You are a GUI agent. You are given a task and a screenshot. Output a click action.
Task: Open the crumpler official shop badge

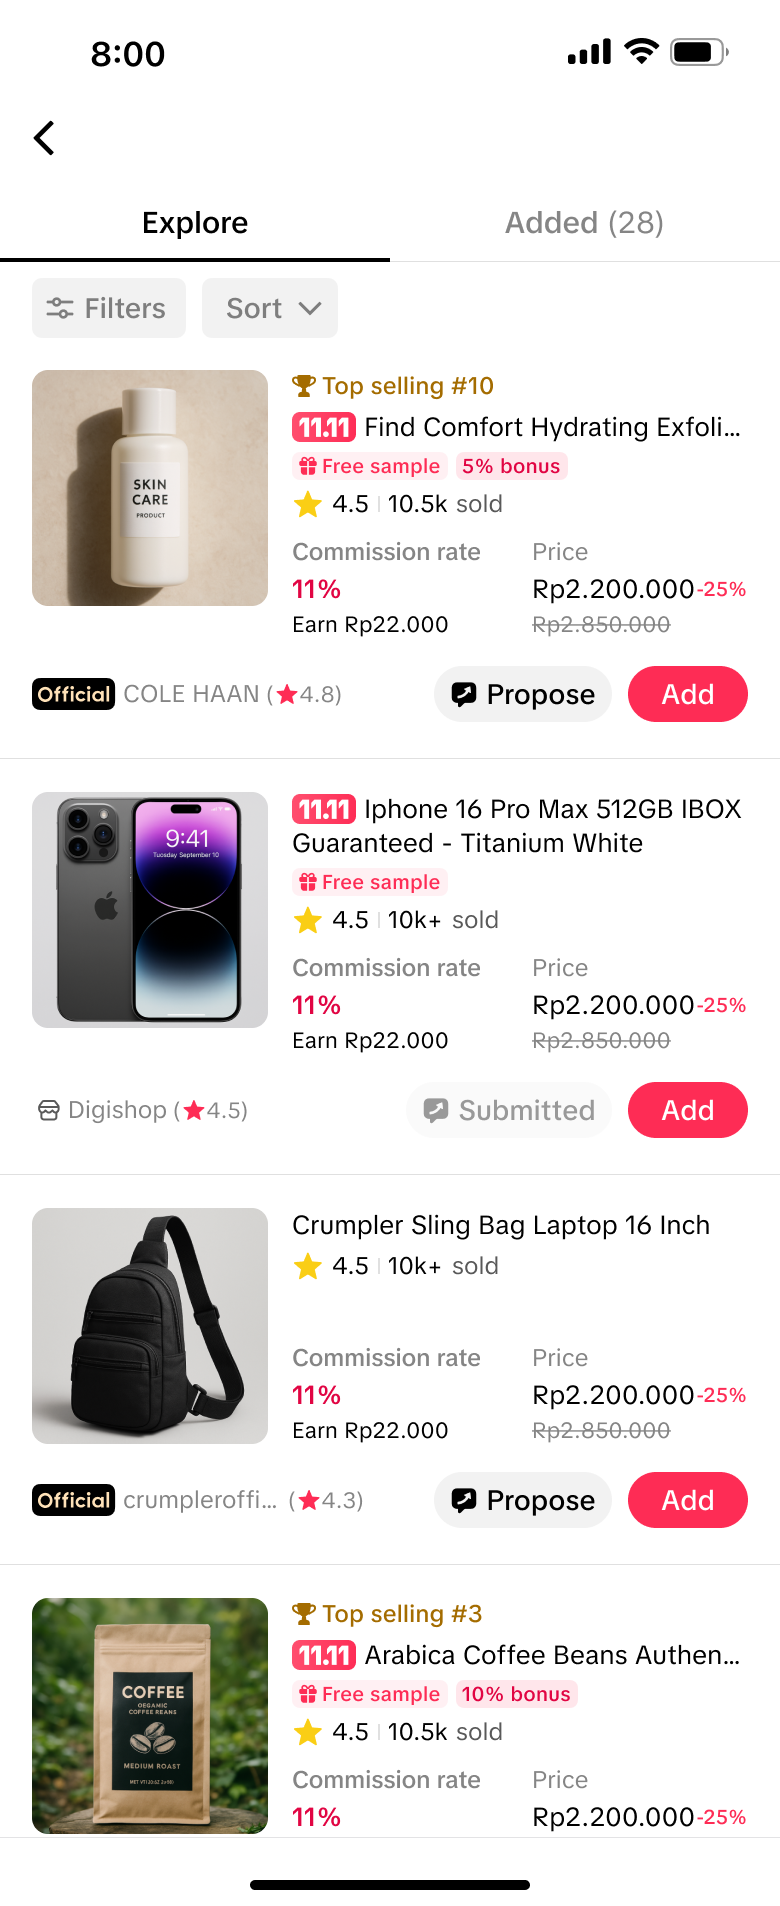click(74, 1500)
